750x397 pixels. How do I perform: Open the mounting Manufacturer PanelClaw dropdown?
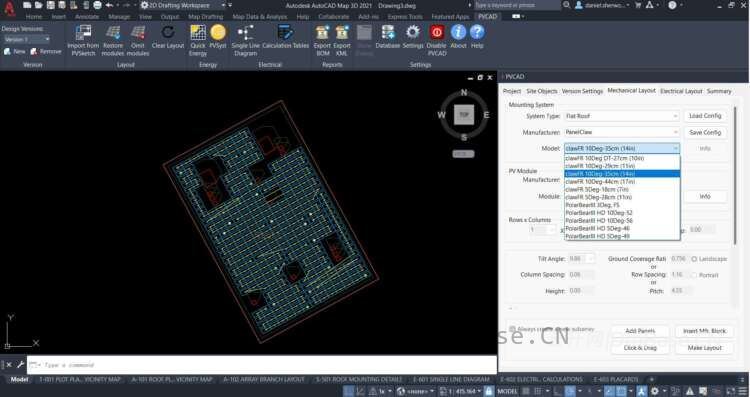622,132
